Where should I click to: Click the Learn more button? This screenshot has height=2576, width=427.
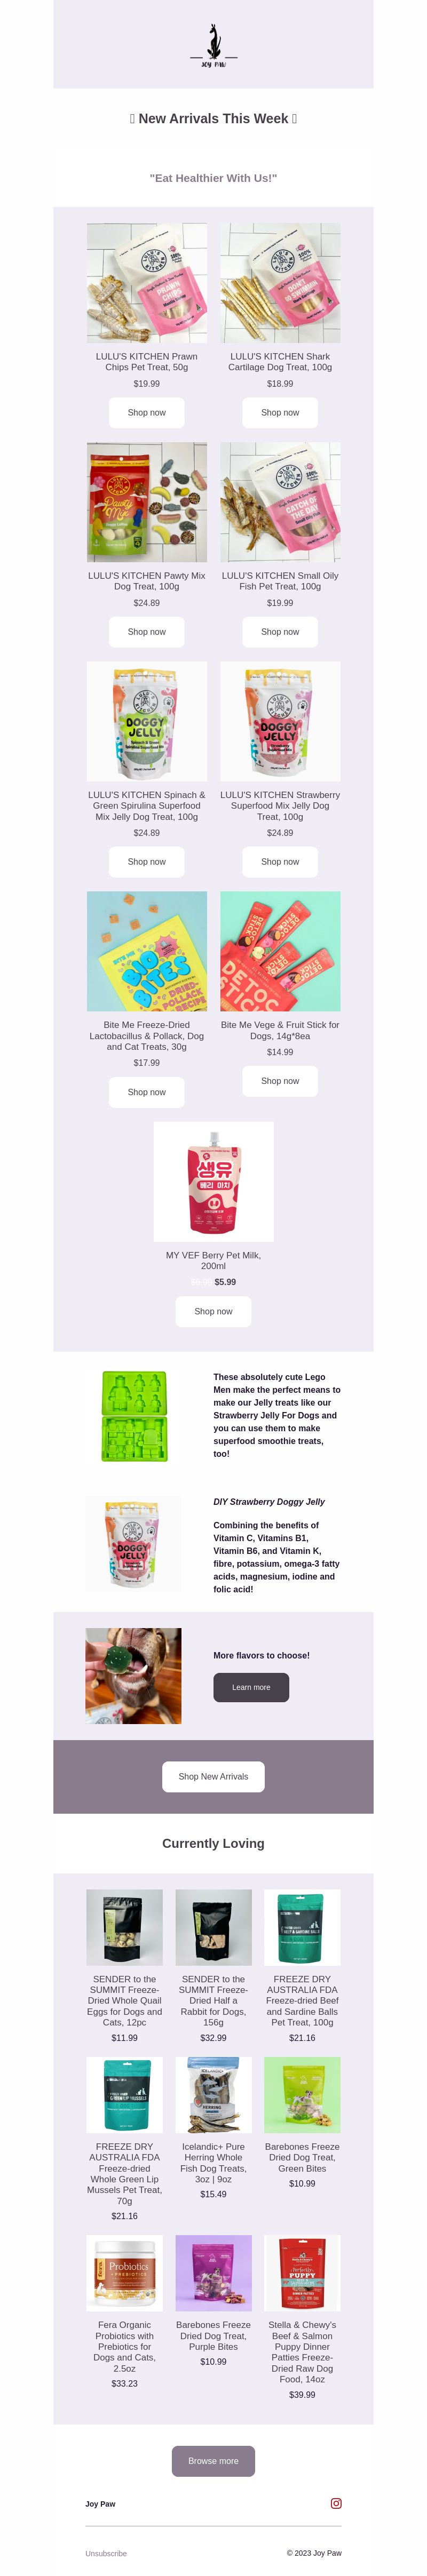pyautogui.click(x=251, y=1687)
